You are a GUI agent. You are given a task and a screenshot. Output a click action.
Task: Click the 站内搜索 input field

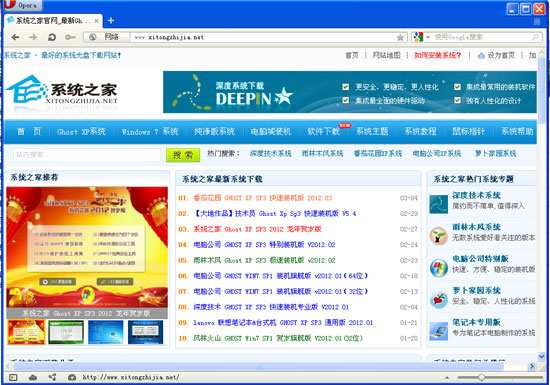pos(87,155)
